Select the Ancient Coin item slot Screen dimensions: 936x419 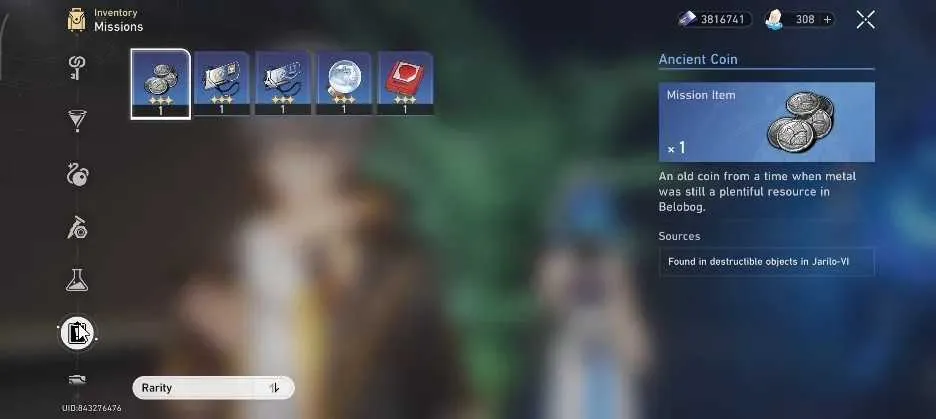(161, 84)
